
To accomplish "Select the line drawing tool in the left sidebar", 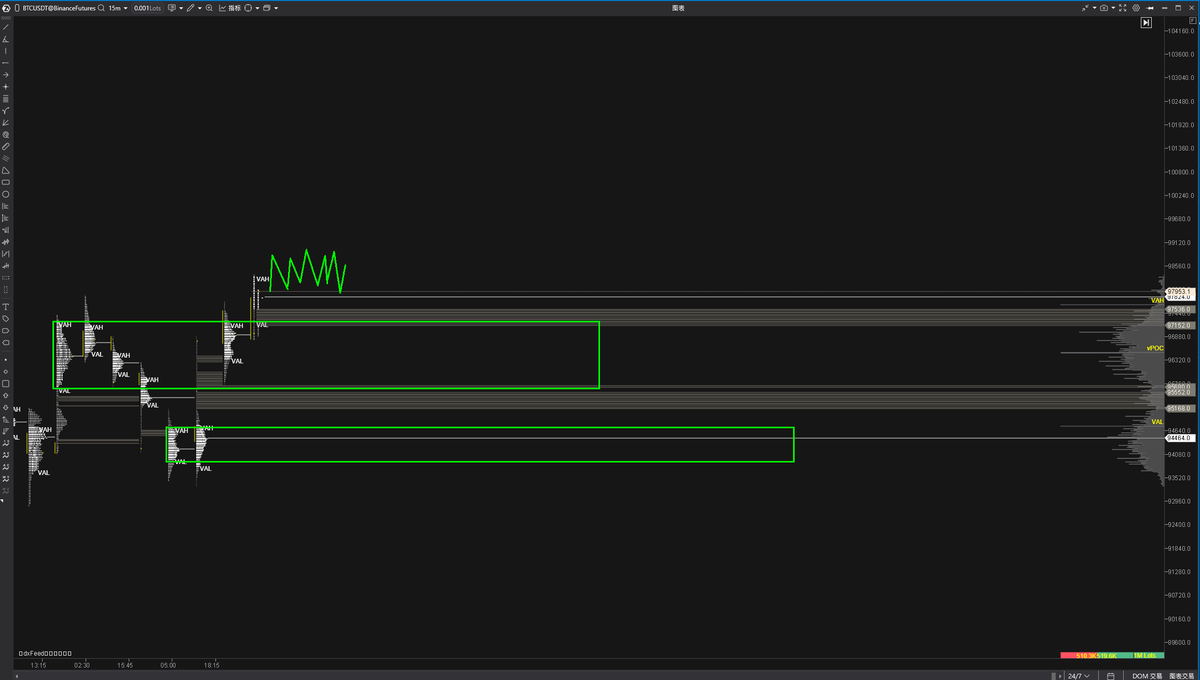I will [x=6, y=27].
